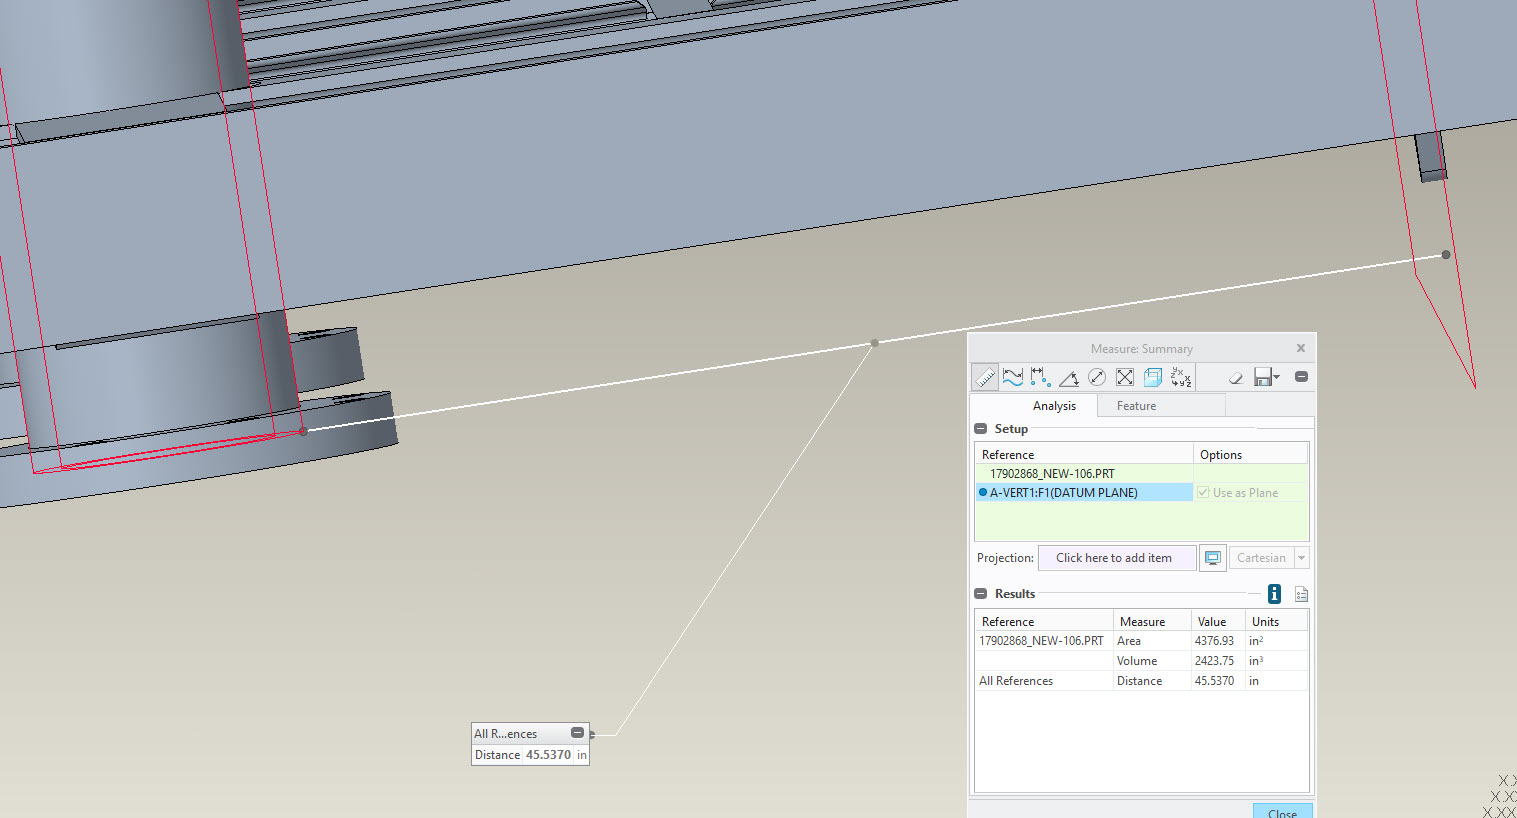The height and width of the screenshot is (818, 1517).
Task: Click the Close button
Action: pos(1282,812)
